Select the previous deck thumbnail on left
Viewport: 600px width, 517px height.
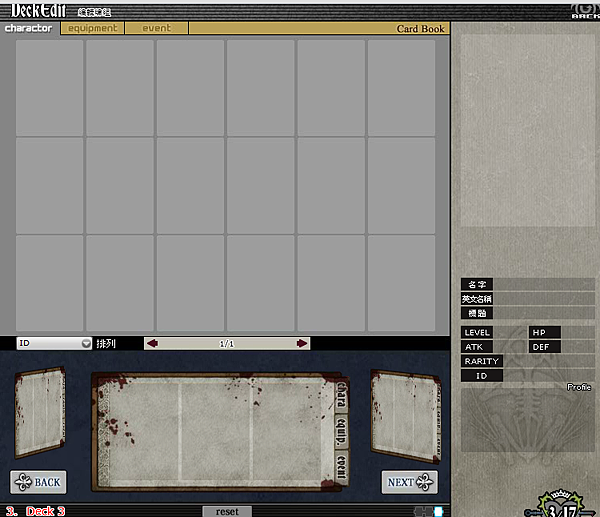click(x=40, y=413)
